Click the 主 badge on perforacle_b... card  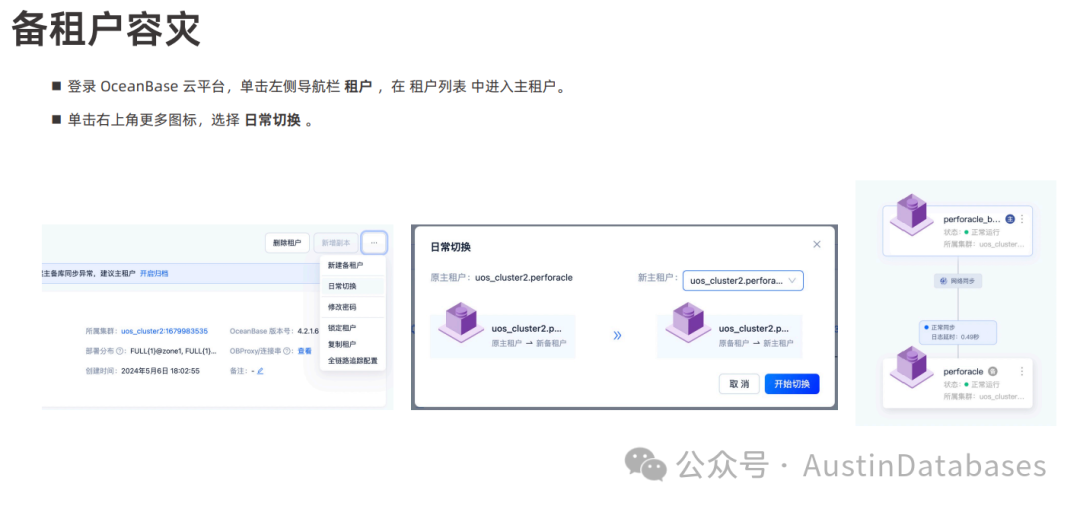click(x=1010, y=219)
